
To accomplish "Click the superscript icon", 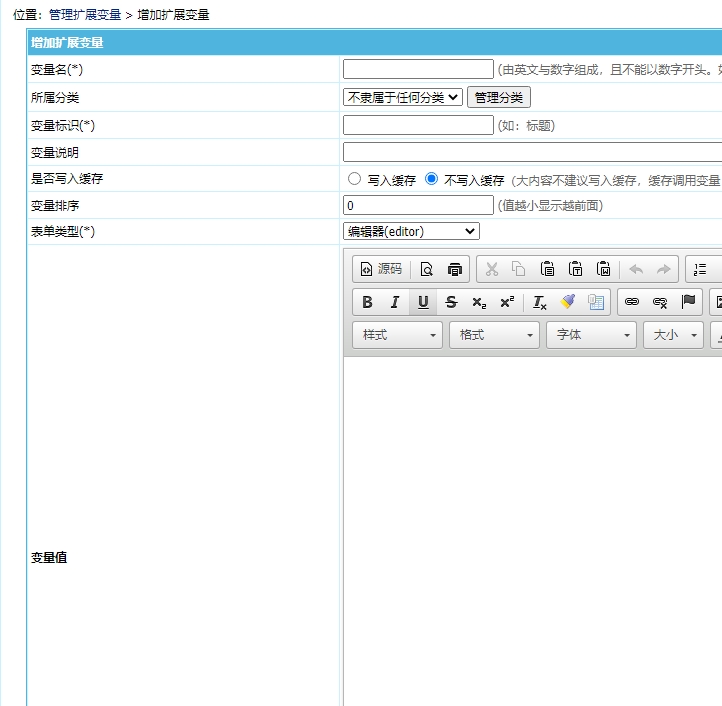I will (x=507, y=302).
